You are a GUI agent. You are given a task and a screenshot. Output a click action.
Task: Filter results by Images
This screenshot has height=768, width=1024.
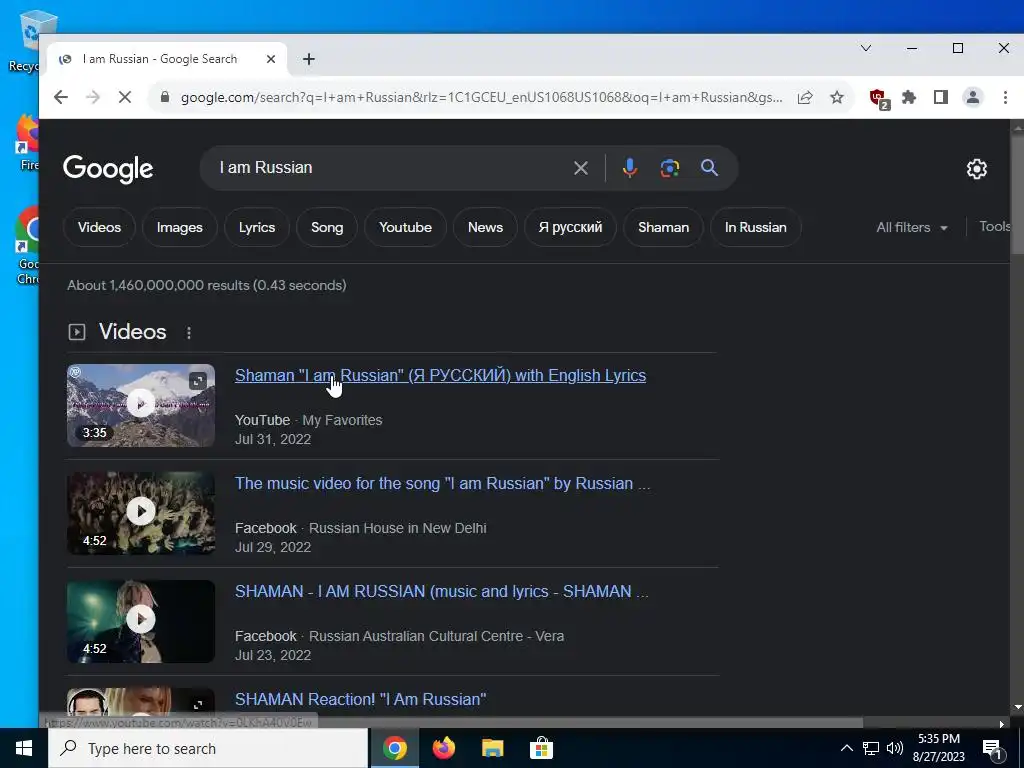tap(180, 227)
